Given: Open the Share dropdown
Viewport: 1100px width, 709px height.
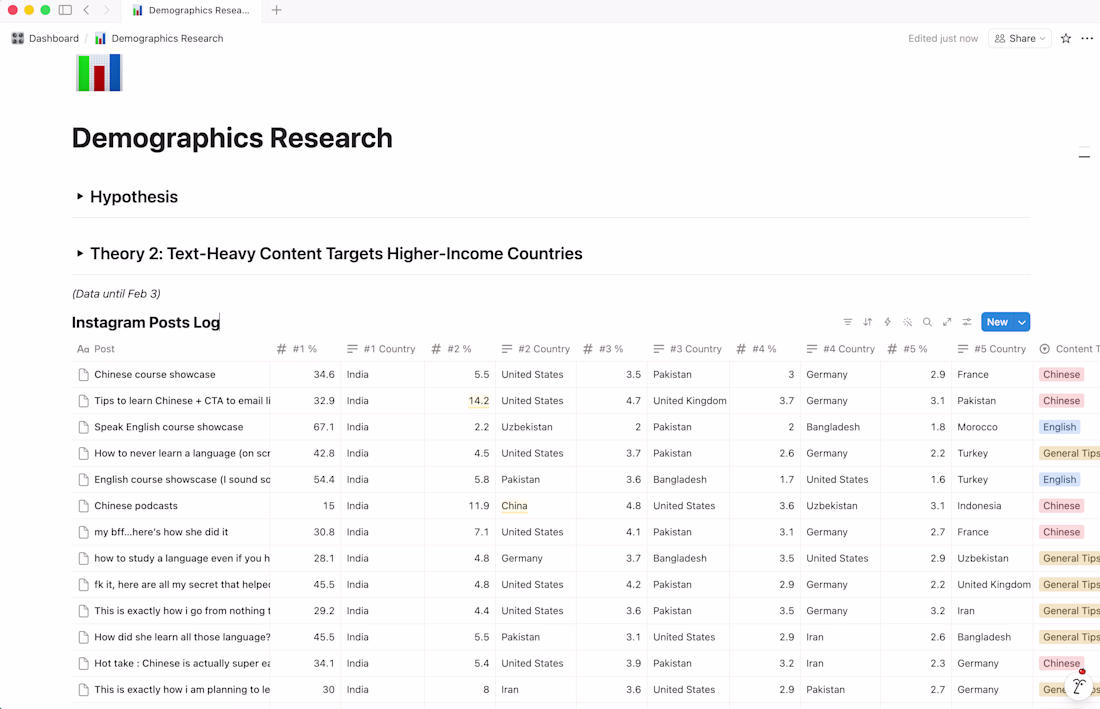Looking at the screenshot, I should point(1019,39).
